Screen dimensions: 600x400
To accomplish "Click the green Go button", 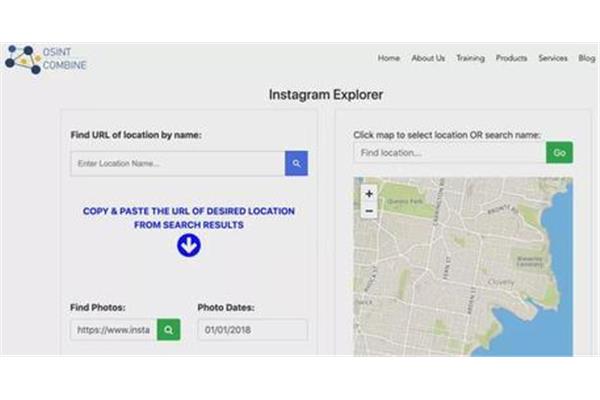I will [559, 153].
